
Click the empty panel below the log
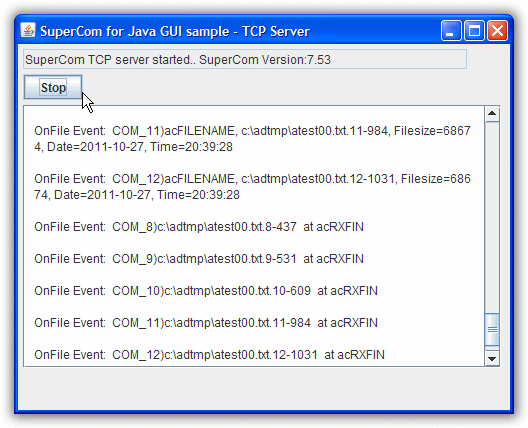(x=264, y=388)
